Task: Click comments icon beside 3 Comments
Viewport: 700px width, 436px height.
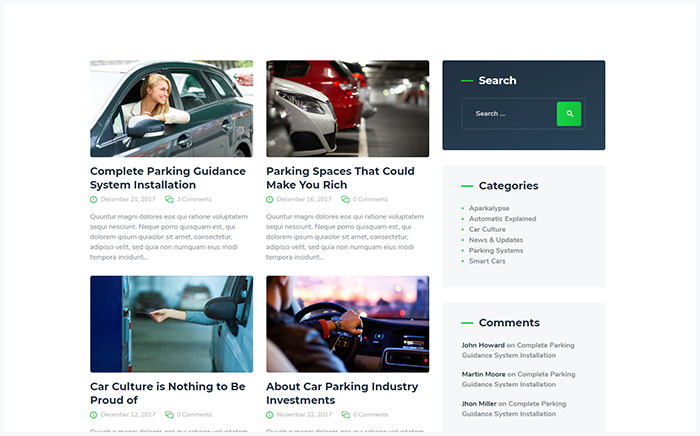Action: pyautogui.click(x=169, y=199)
